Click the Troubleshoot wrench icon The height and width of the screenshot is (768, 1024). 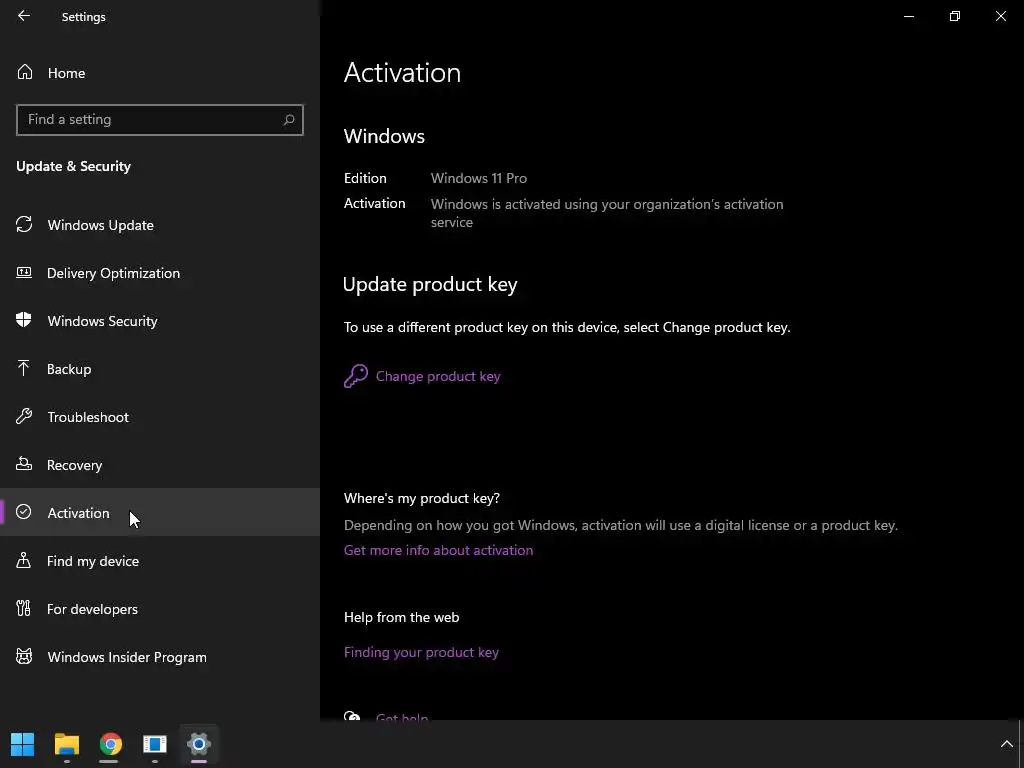pos(24,416)
